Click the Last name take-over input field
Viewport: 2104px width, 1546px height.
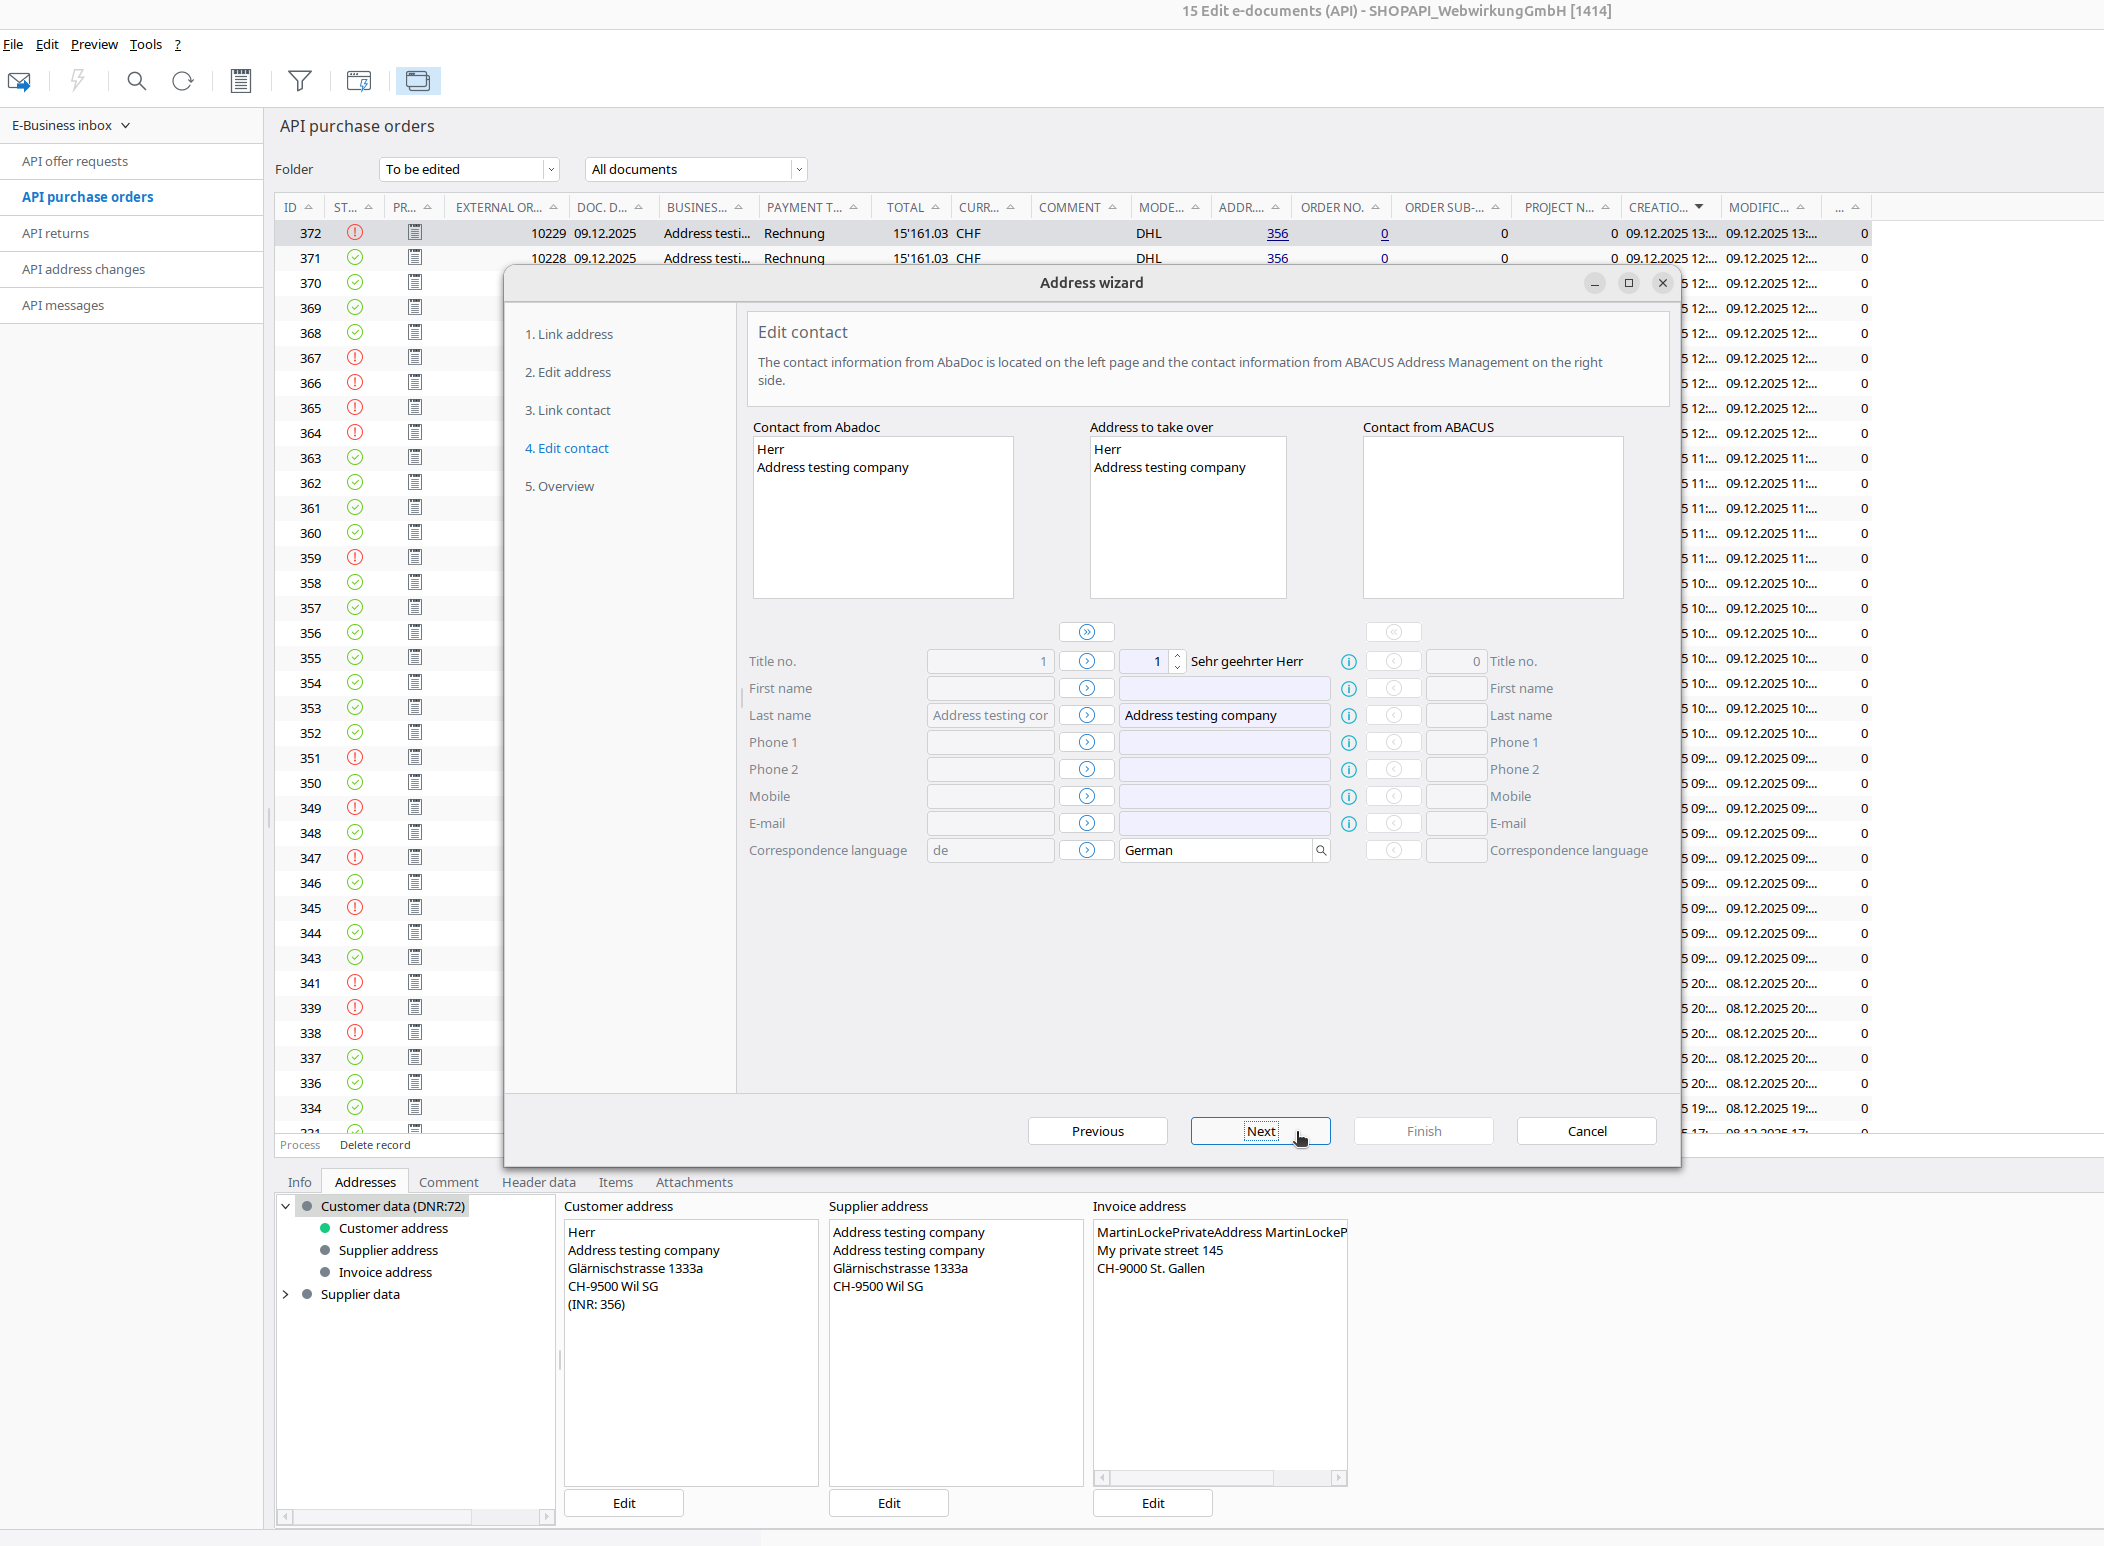pos(1224,715)
